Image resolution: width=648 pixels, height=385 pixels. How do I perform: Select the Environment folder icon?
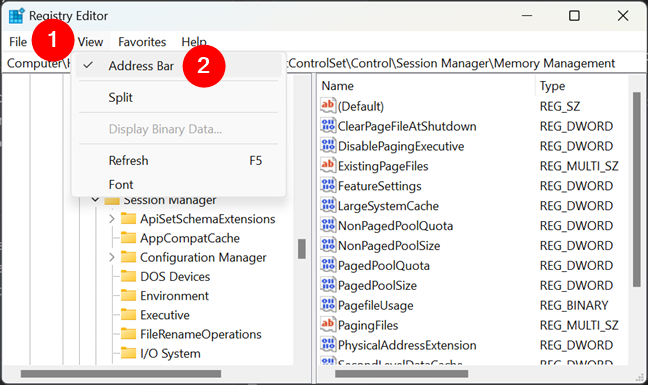[129, 295]
